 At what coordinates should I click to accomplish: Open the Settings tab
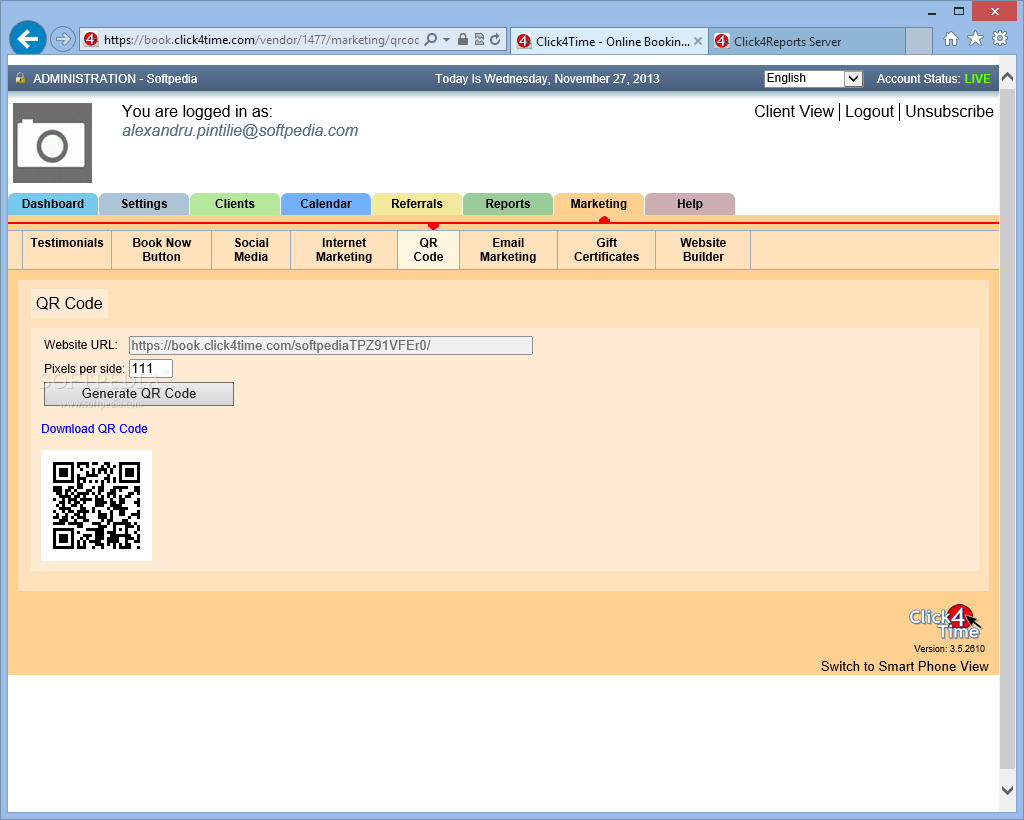coord(144,204)
